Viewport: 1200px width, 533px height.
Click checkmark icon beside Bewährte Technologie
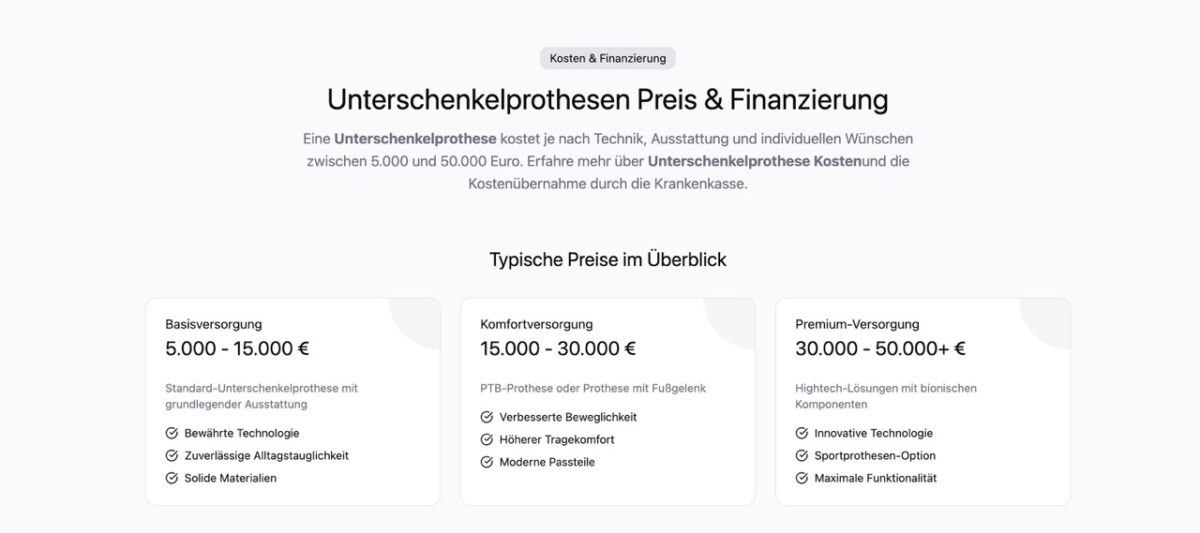coord(172,434)
